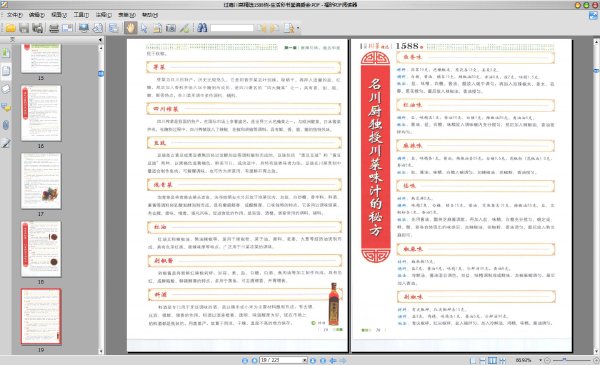Switch to continuous facing layout

point(502,360)
